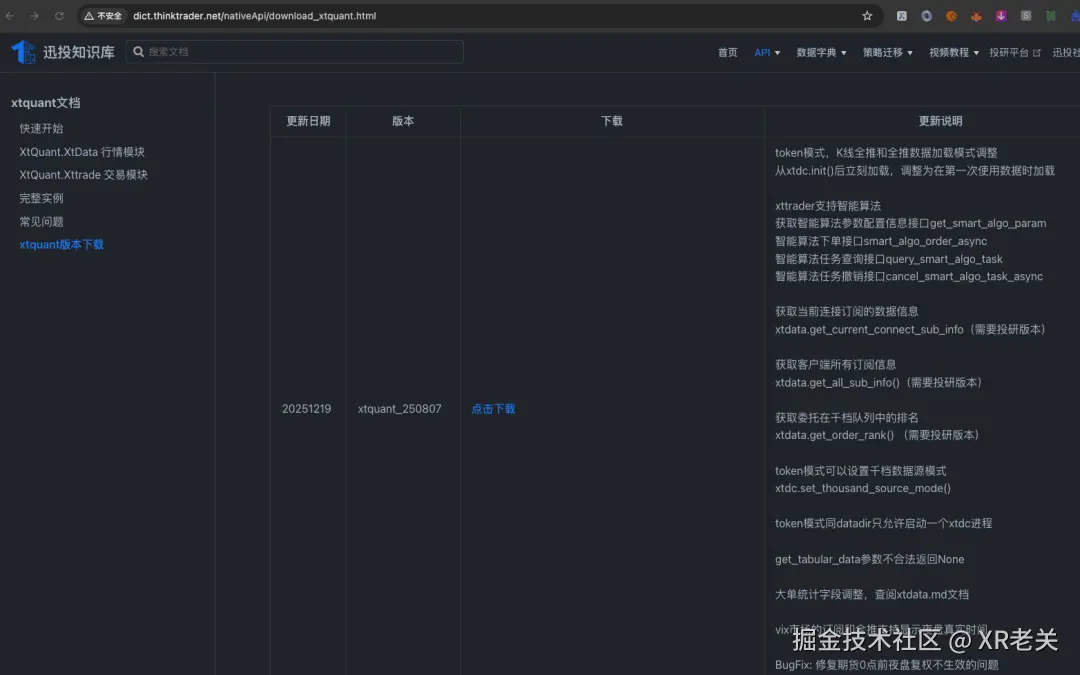Expand the API navigation dropdown
The width and height of the screenshot is (1080, 675).
click(767, 52)
